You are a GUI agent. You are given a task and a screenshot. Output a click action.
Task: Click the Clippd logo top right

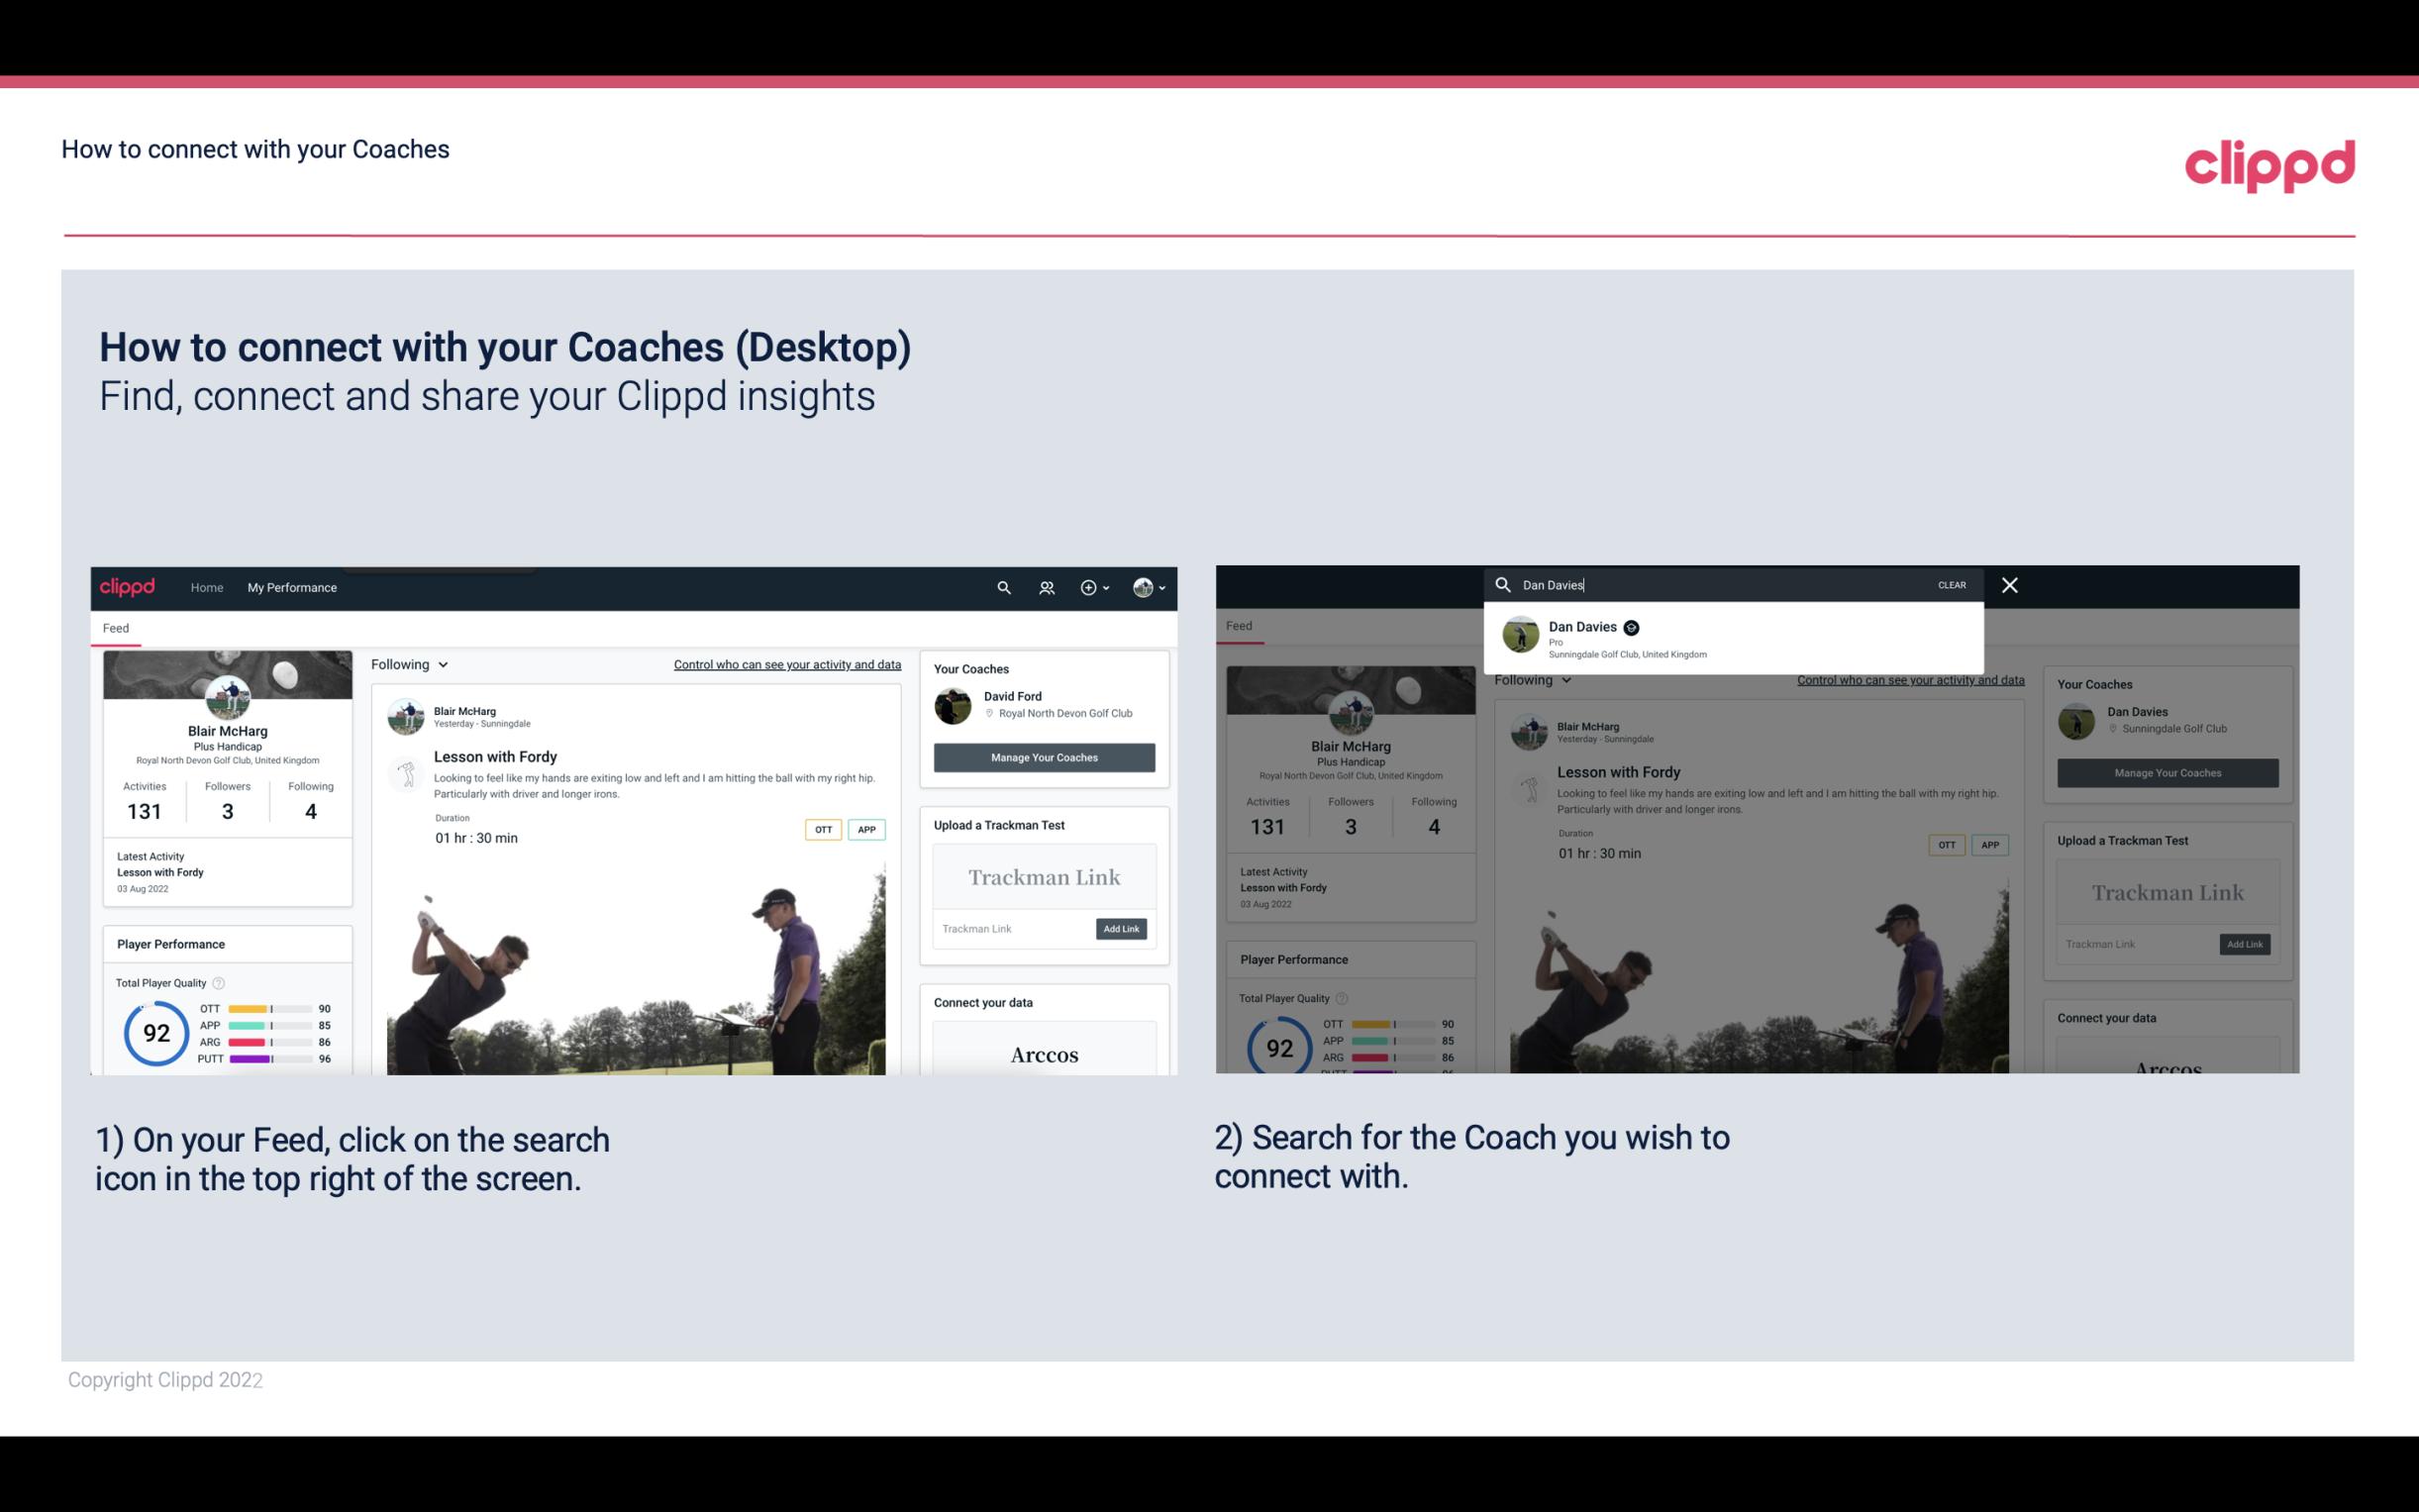[x=2269, y=162]
